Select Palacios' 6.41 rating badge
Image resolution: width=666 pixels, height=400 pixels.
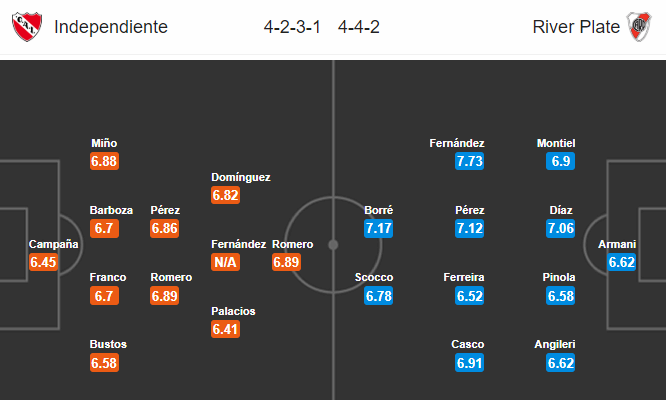click(x=226, y=329)
